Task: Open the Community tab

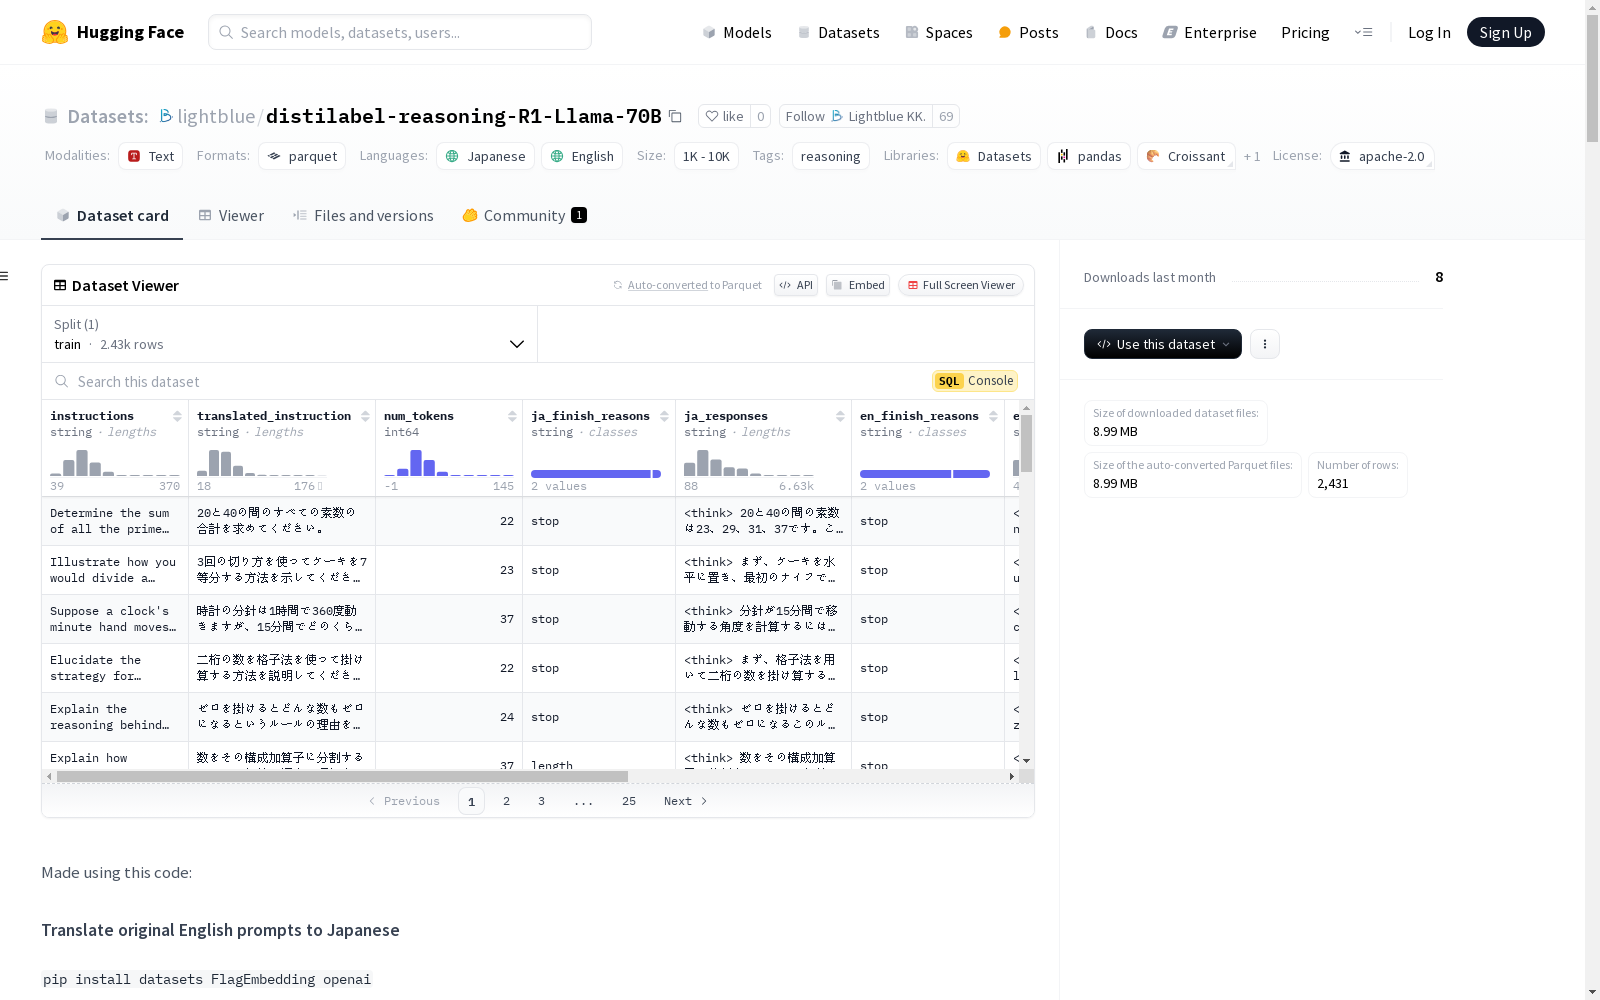Action: 524,216
